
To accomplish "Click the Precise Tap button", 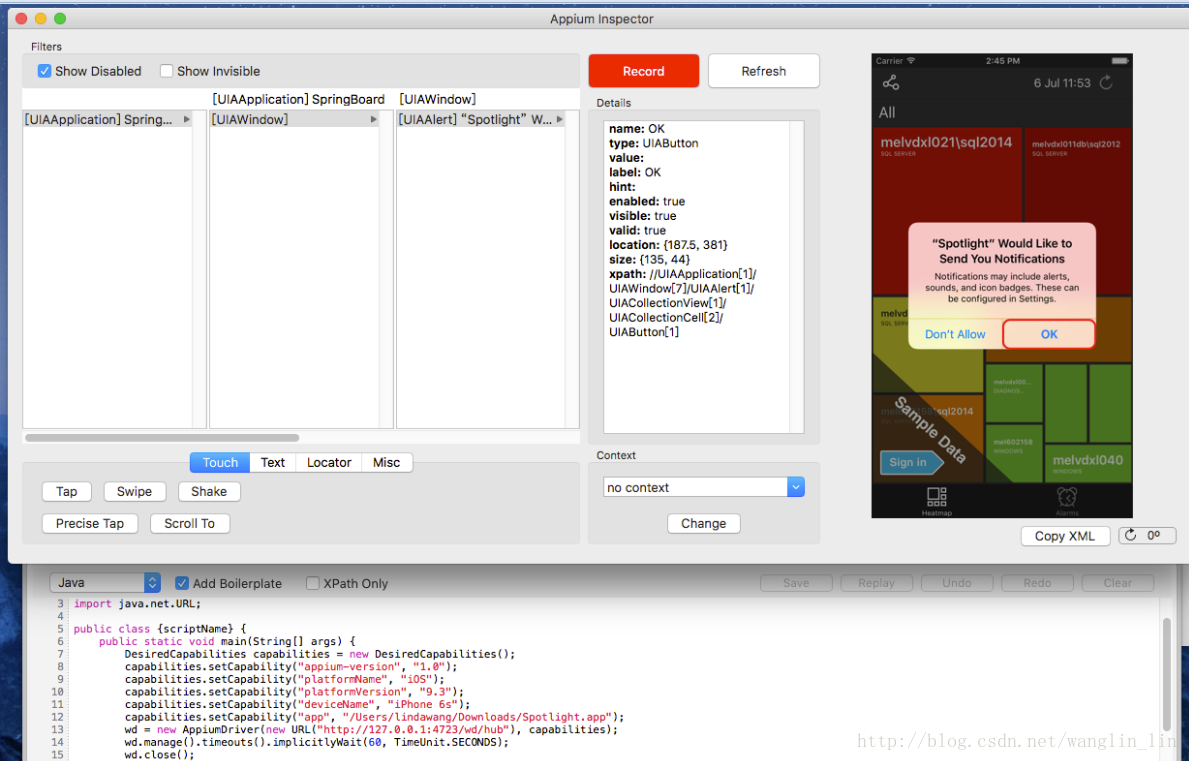I will point(90,524).
